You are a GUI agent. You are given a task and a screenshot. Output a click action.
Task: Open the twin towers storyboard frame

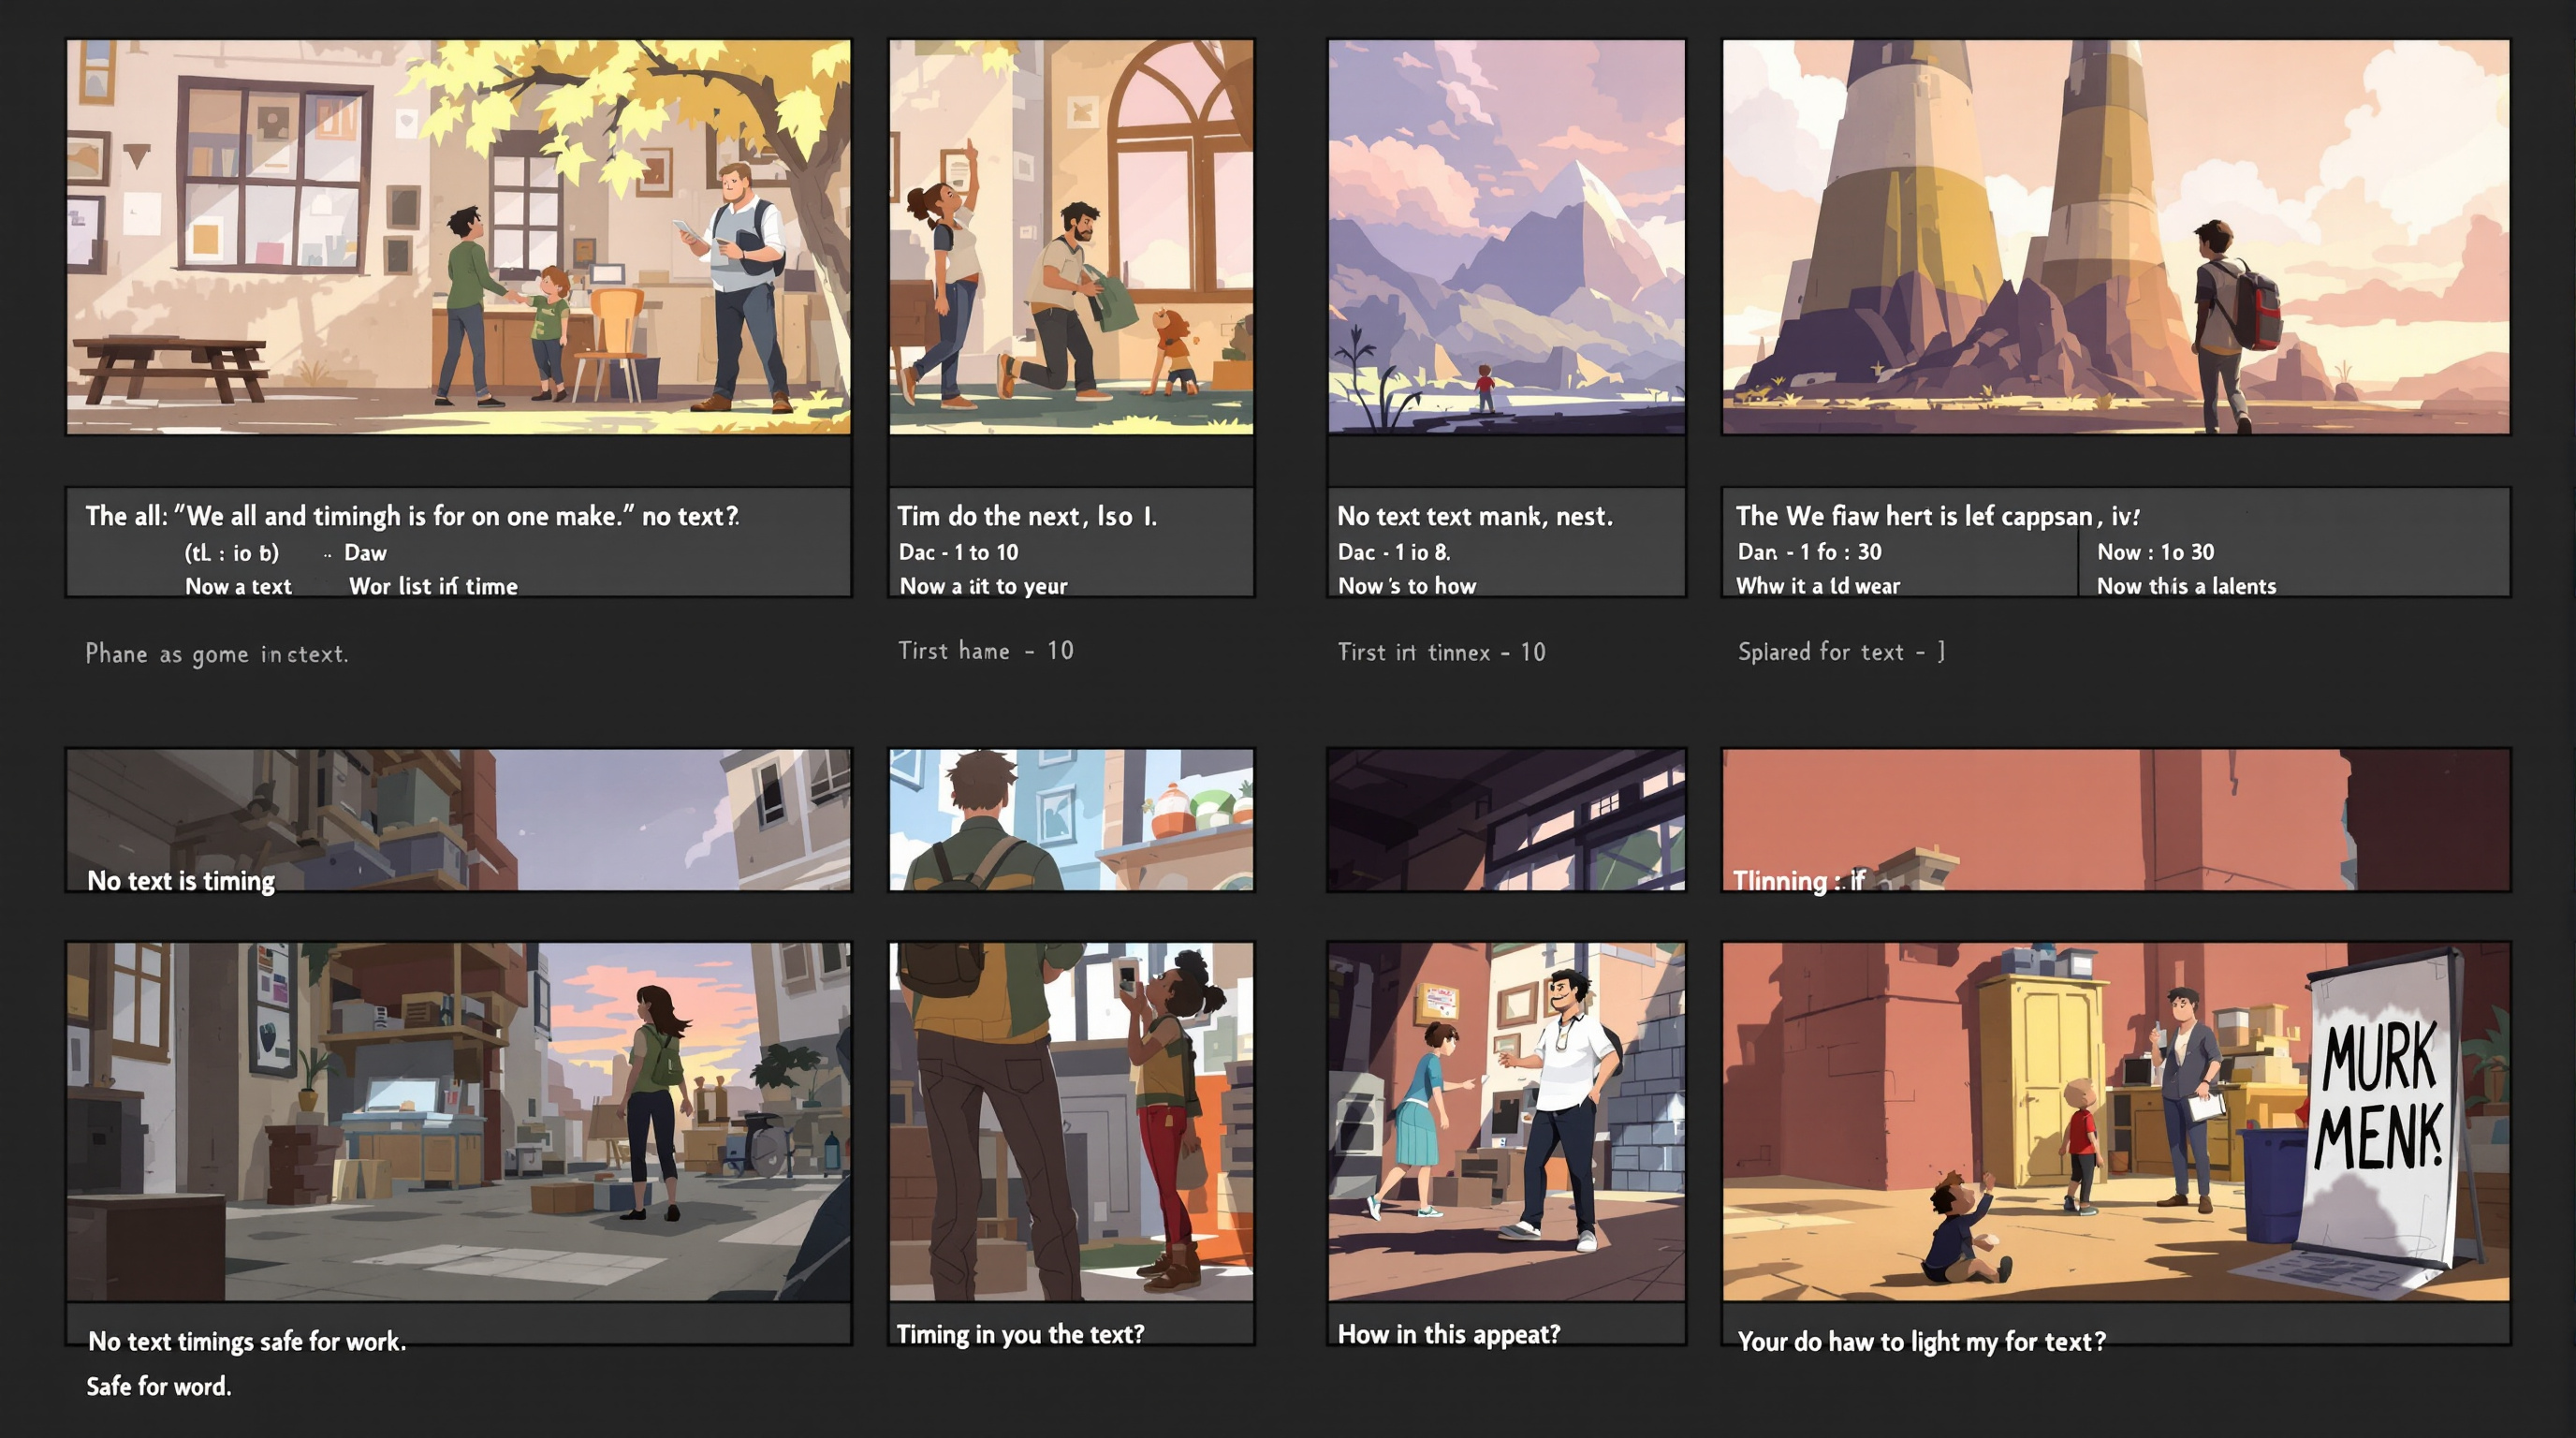(x=2115, y=237)
